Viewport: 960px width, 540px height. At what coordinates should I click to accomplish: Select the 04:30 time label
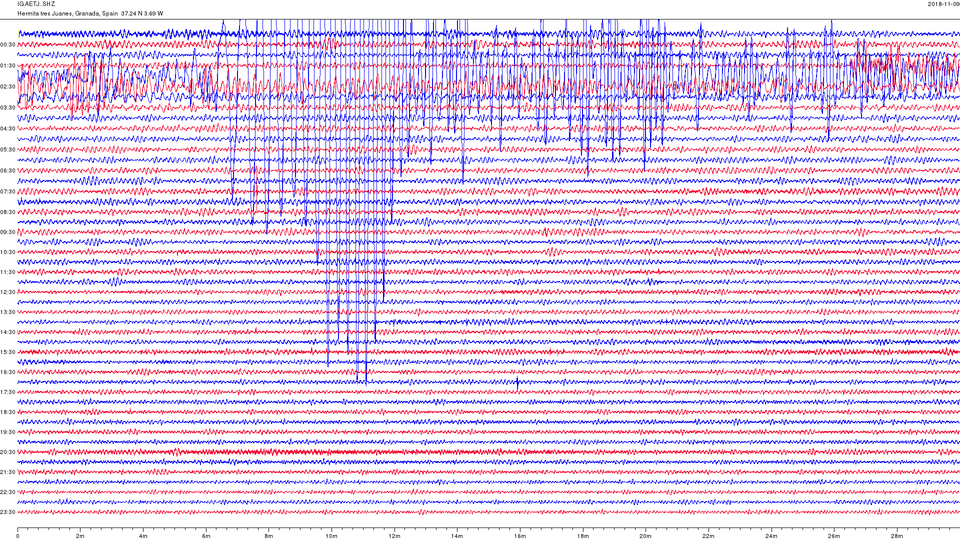click(8, 129)
